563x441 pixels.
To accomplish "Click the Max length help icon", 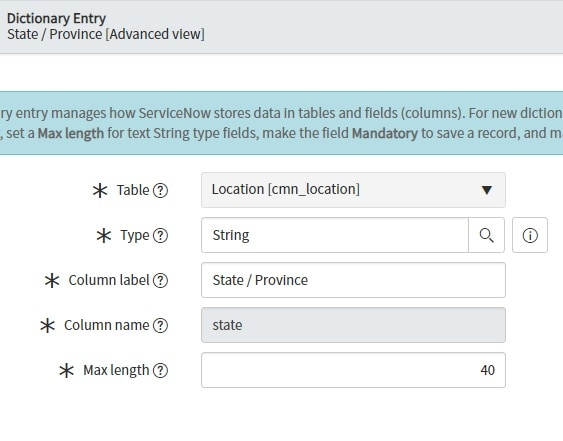I will coord(160,370).
